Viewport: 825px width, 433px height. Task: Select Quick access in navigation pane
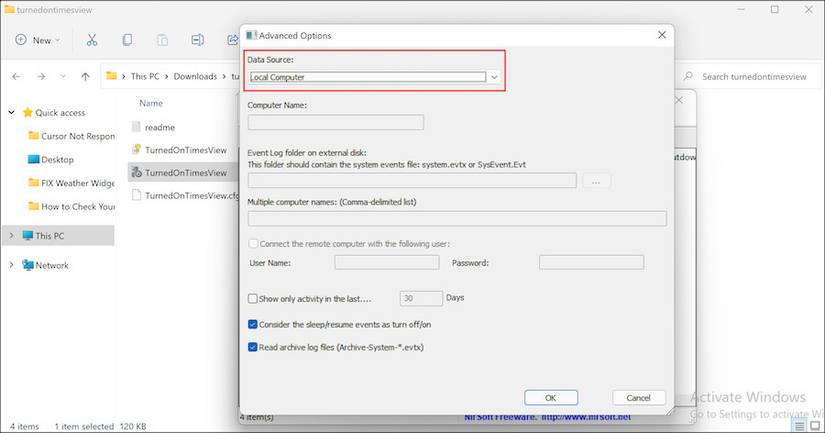(x=60, y=113)
